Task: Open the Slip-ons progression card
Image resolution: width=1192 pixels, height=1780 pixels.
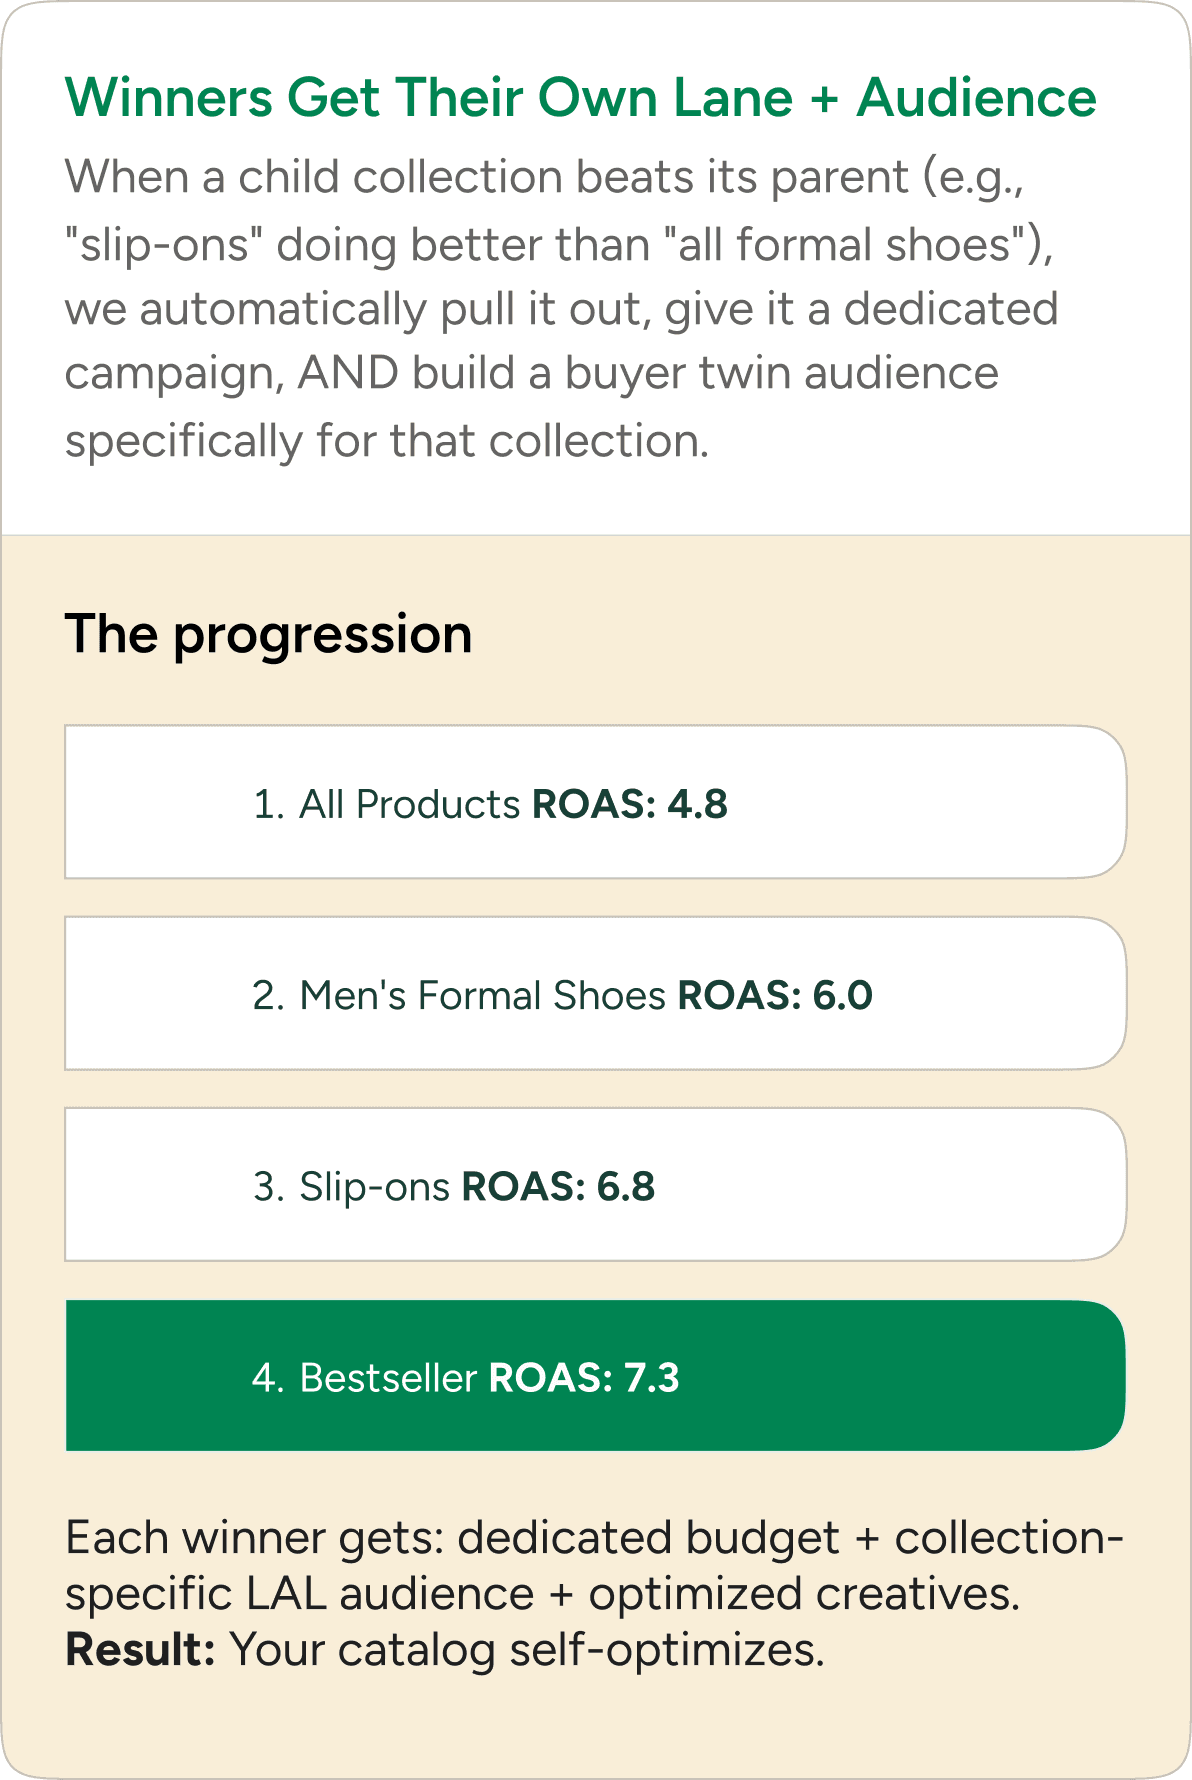Action: (596, 1184)
